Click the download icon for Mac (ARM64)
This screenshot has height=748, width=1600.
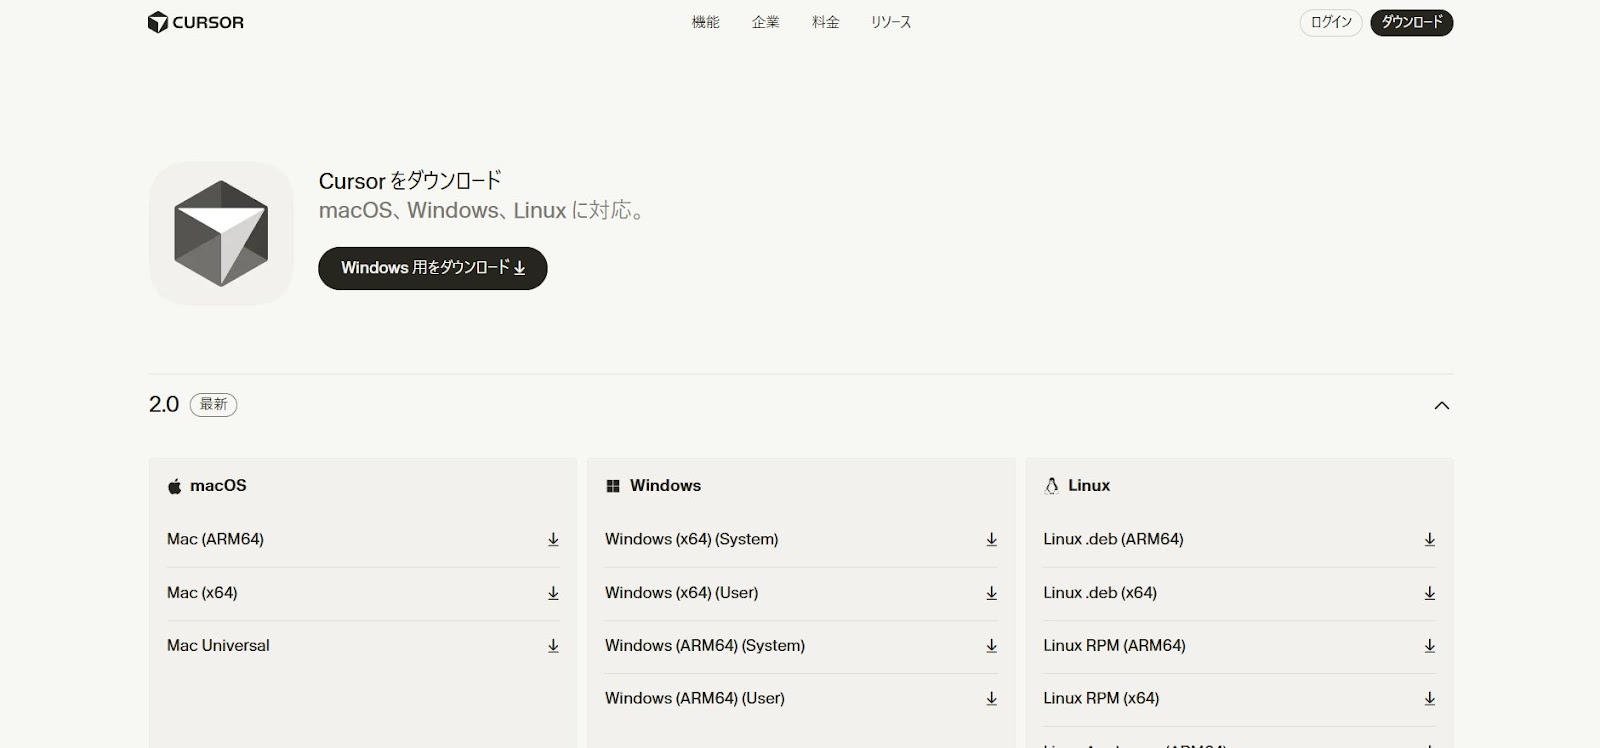(553, 539)
